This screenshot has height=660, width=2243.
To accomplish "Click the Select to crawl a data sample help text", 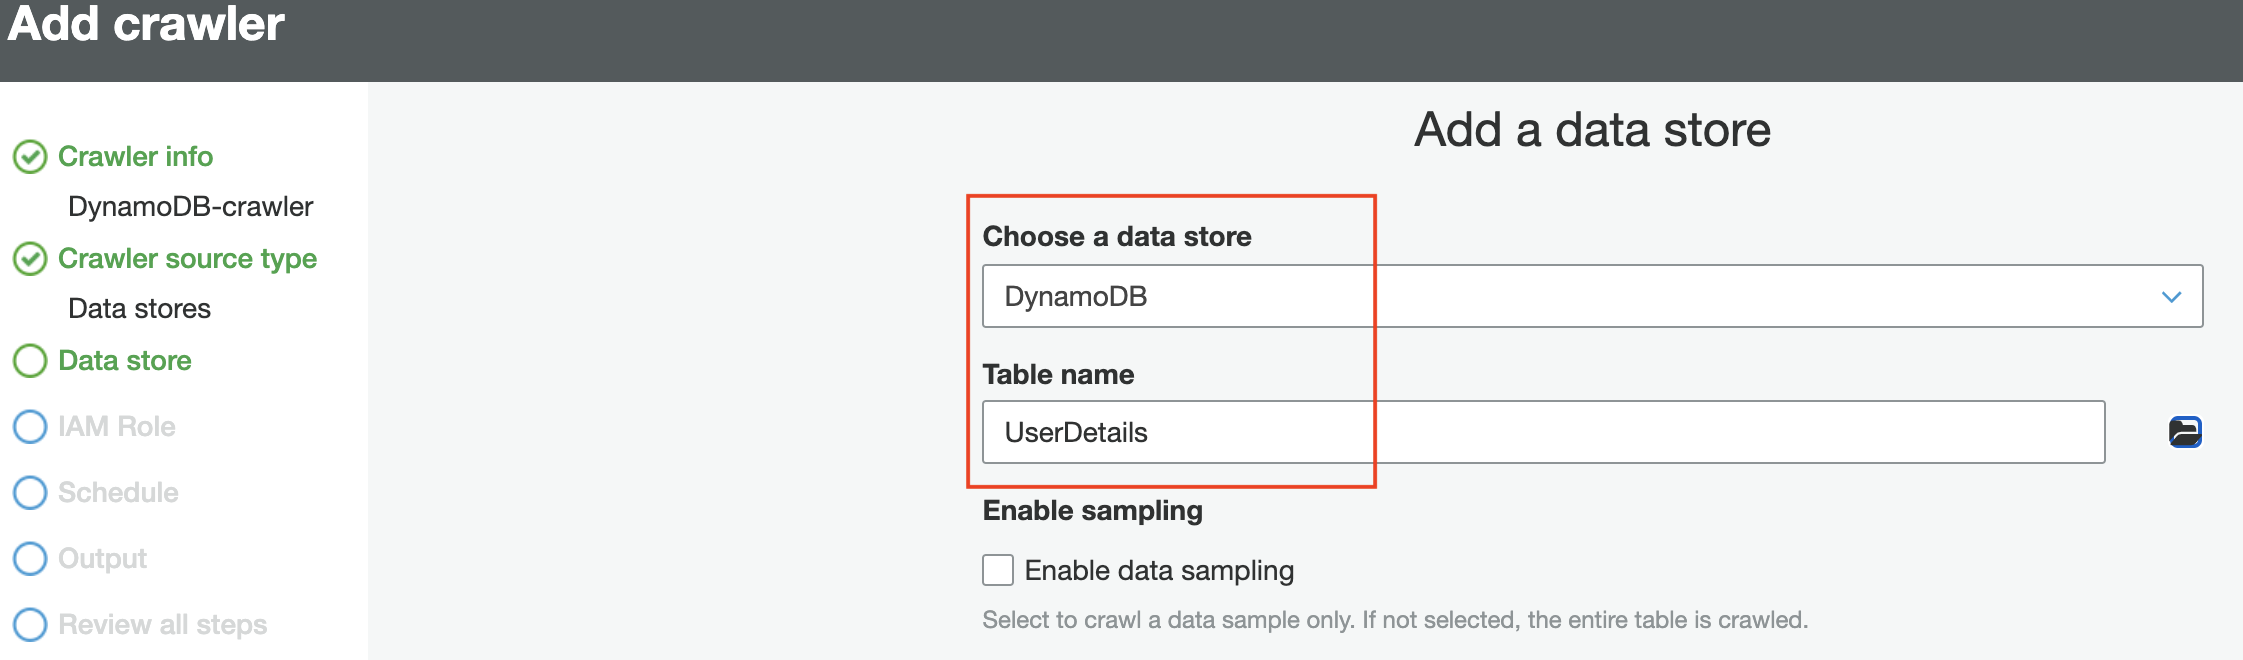I will tap(1395, 620).
